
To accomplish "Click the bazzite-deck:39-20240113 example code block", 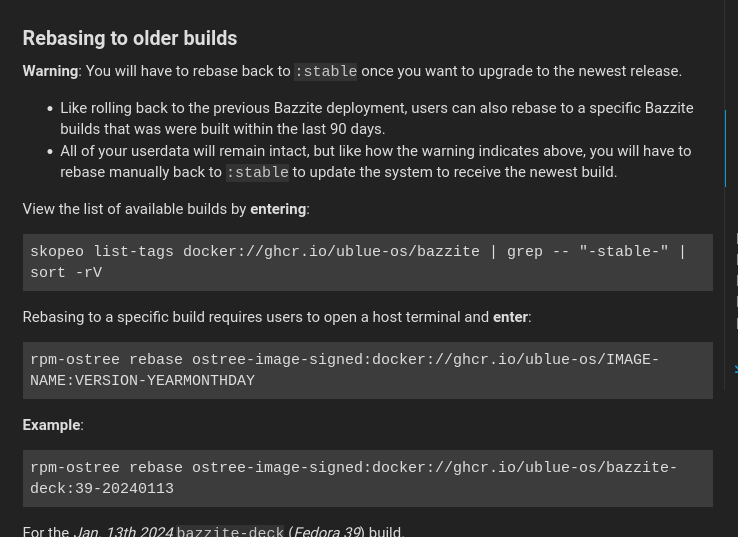I will (367, 478).
